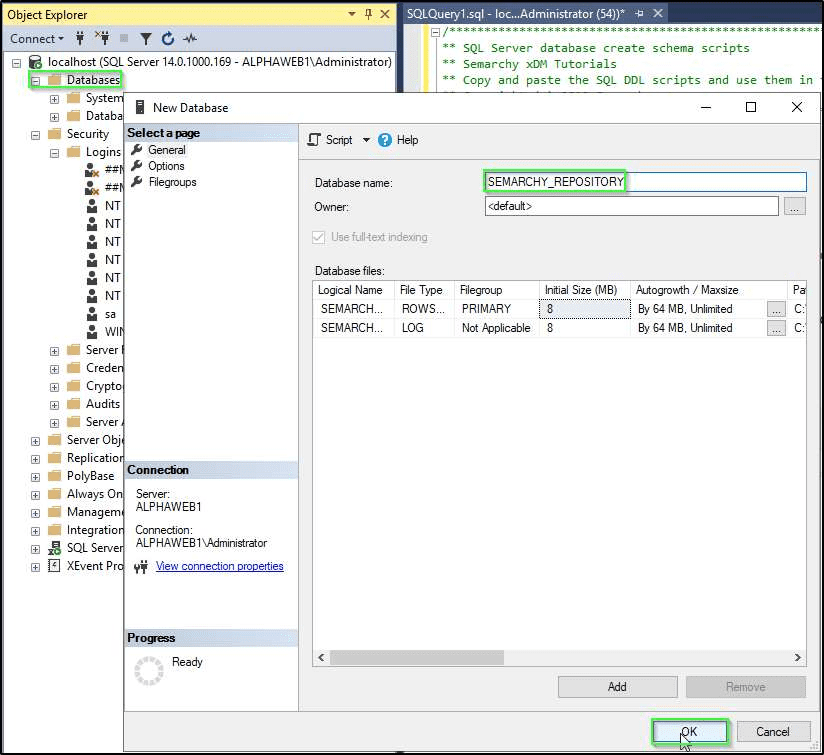Click the Security folder icon

tap(55, 133)
